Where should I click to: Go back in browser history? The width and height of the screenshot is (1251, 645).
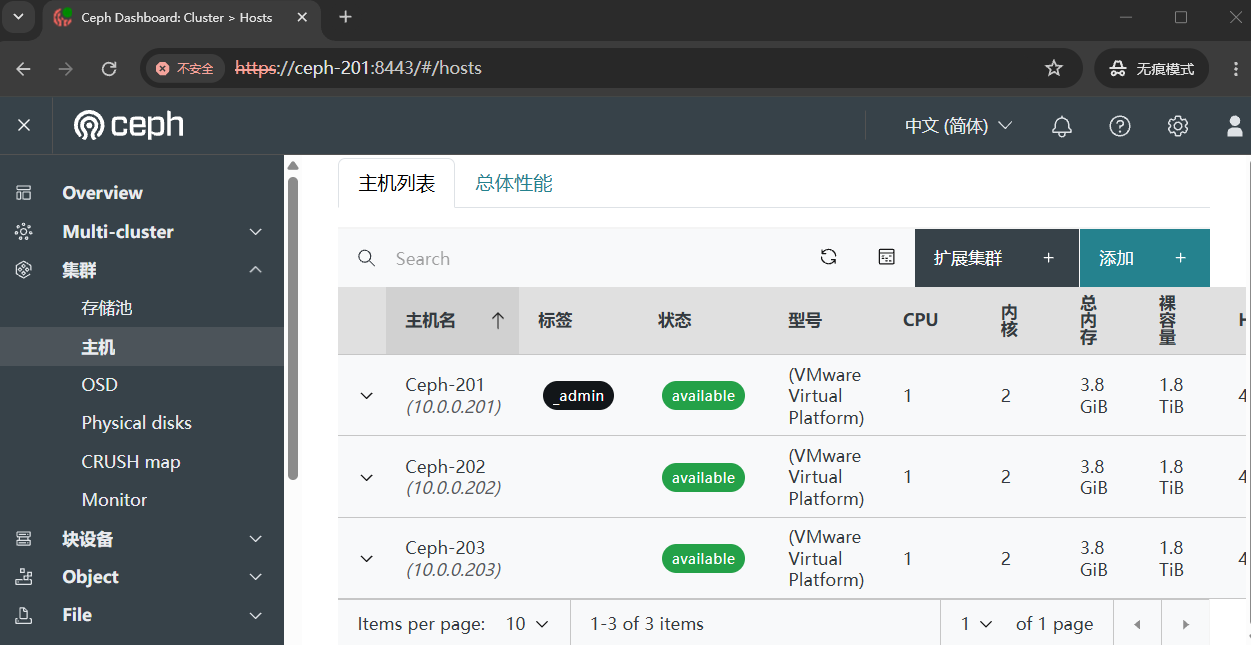24,68
